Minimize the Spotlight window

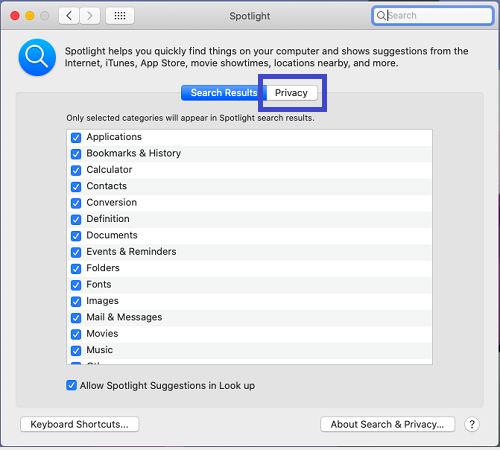30,16
